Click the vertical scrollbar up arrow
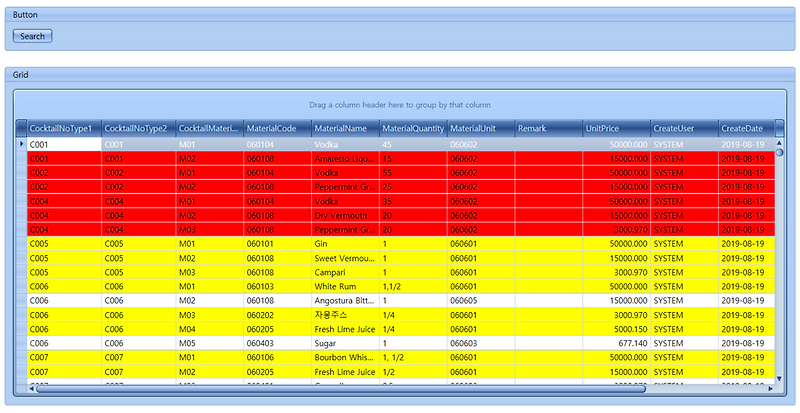Viewport: 800px width, 413px height. pyautogui.click(x=779, y=143)
